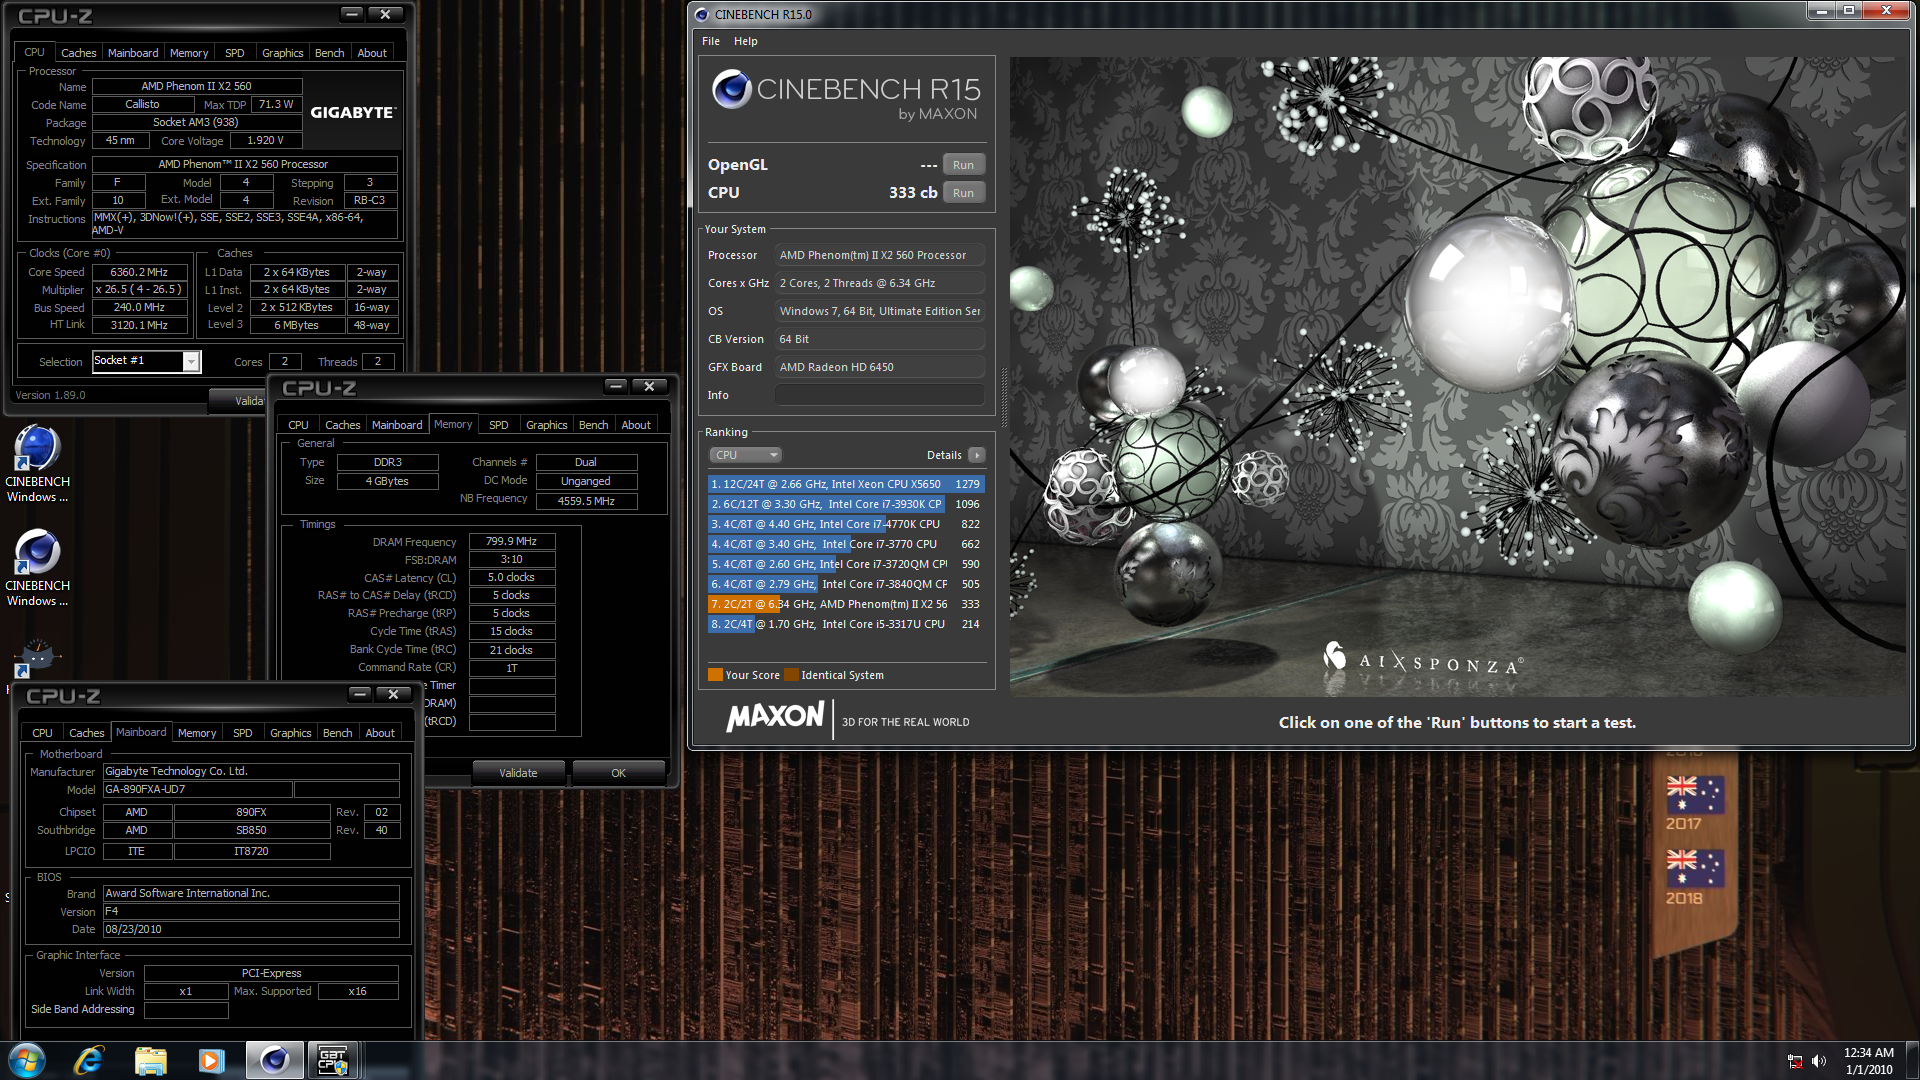Select CPU tab in memory CPU-Z window

tap(298, 425)
